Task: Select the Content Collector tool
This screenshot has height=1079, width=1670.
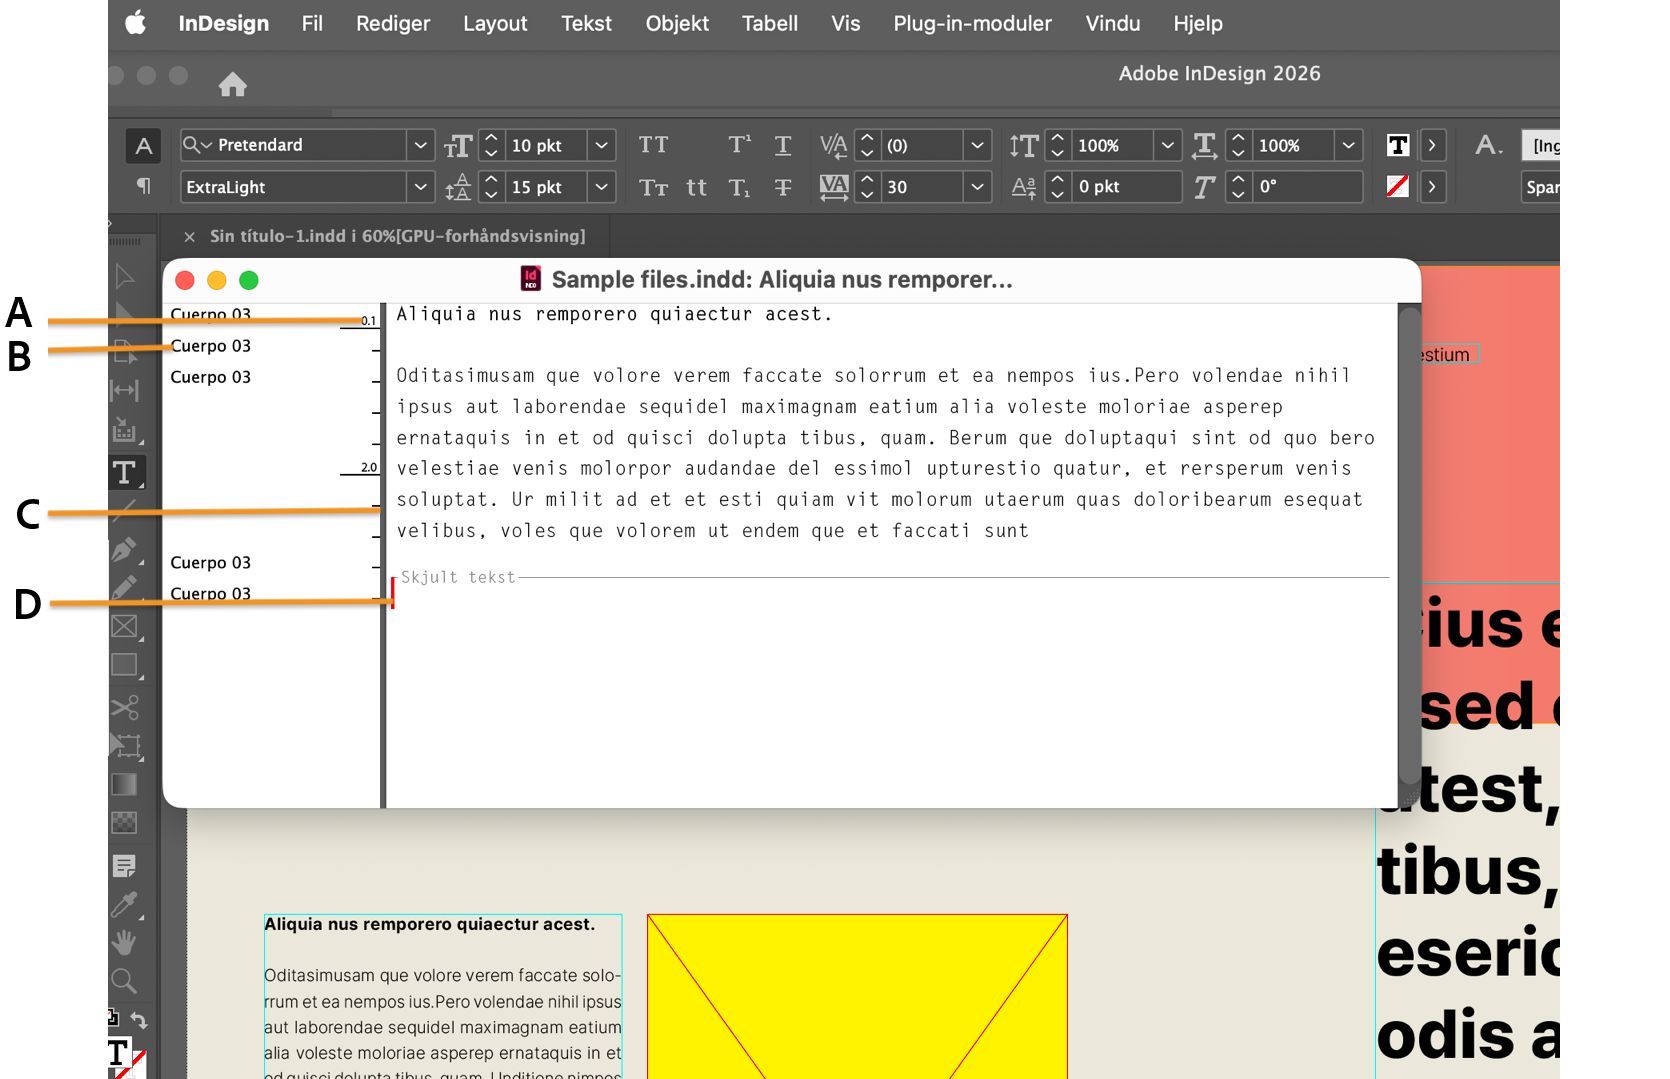Action: [125, 430]
